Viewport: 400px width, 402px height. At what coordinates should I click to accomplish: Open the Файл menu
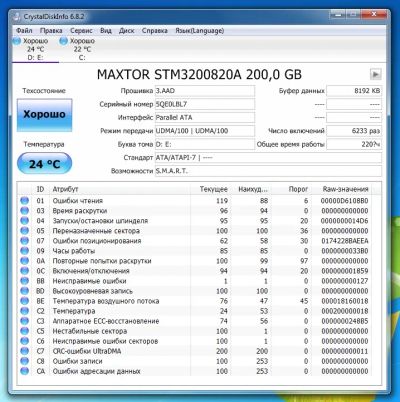click(24, 31)
